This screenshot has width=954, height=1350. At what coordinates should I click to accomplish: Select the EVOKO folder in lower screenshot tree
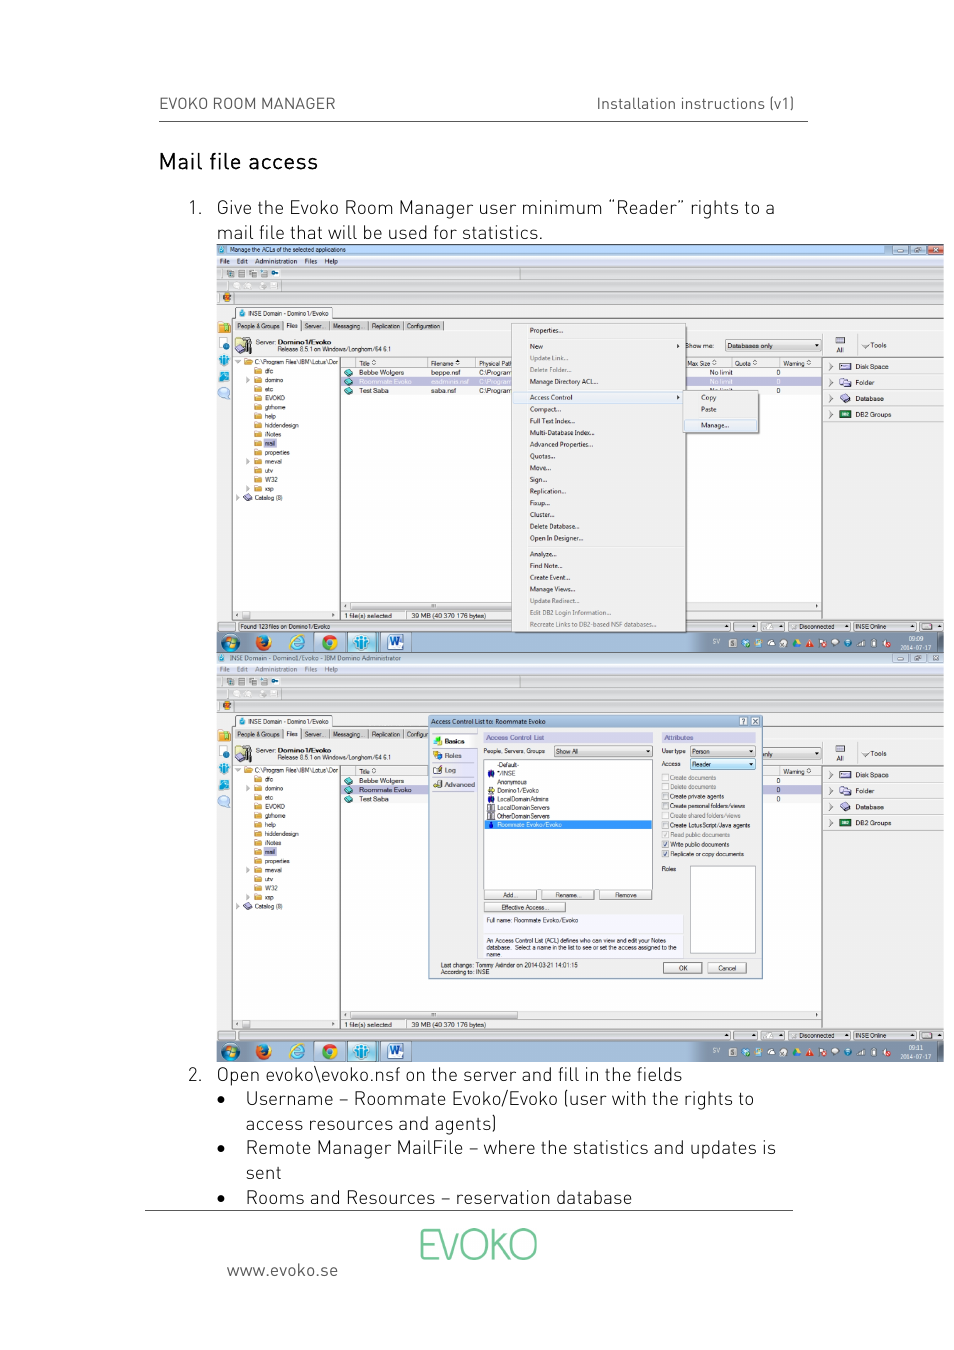pyautogui.click(x=275, y=806)
